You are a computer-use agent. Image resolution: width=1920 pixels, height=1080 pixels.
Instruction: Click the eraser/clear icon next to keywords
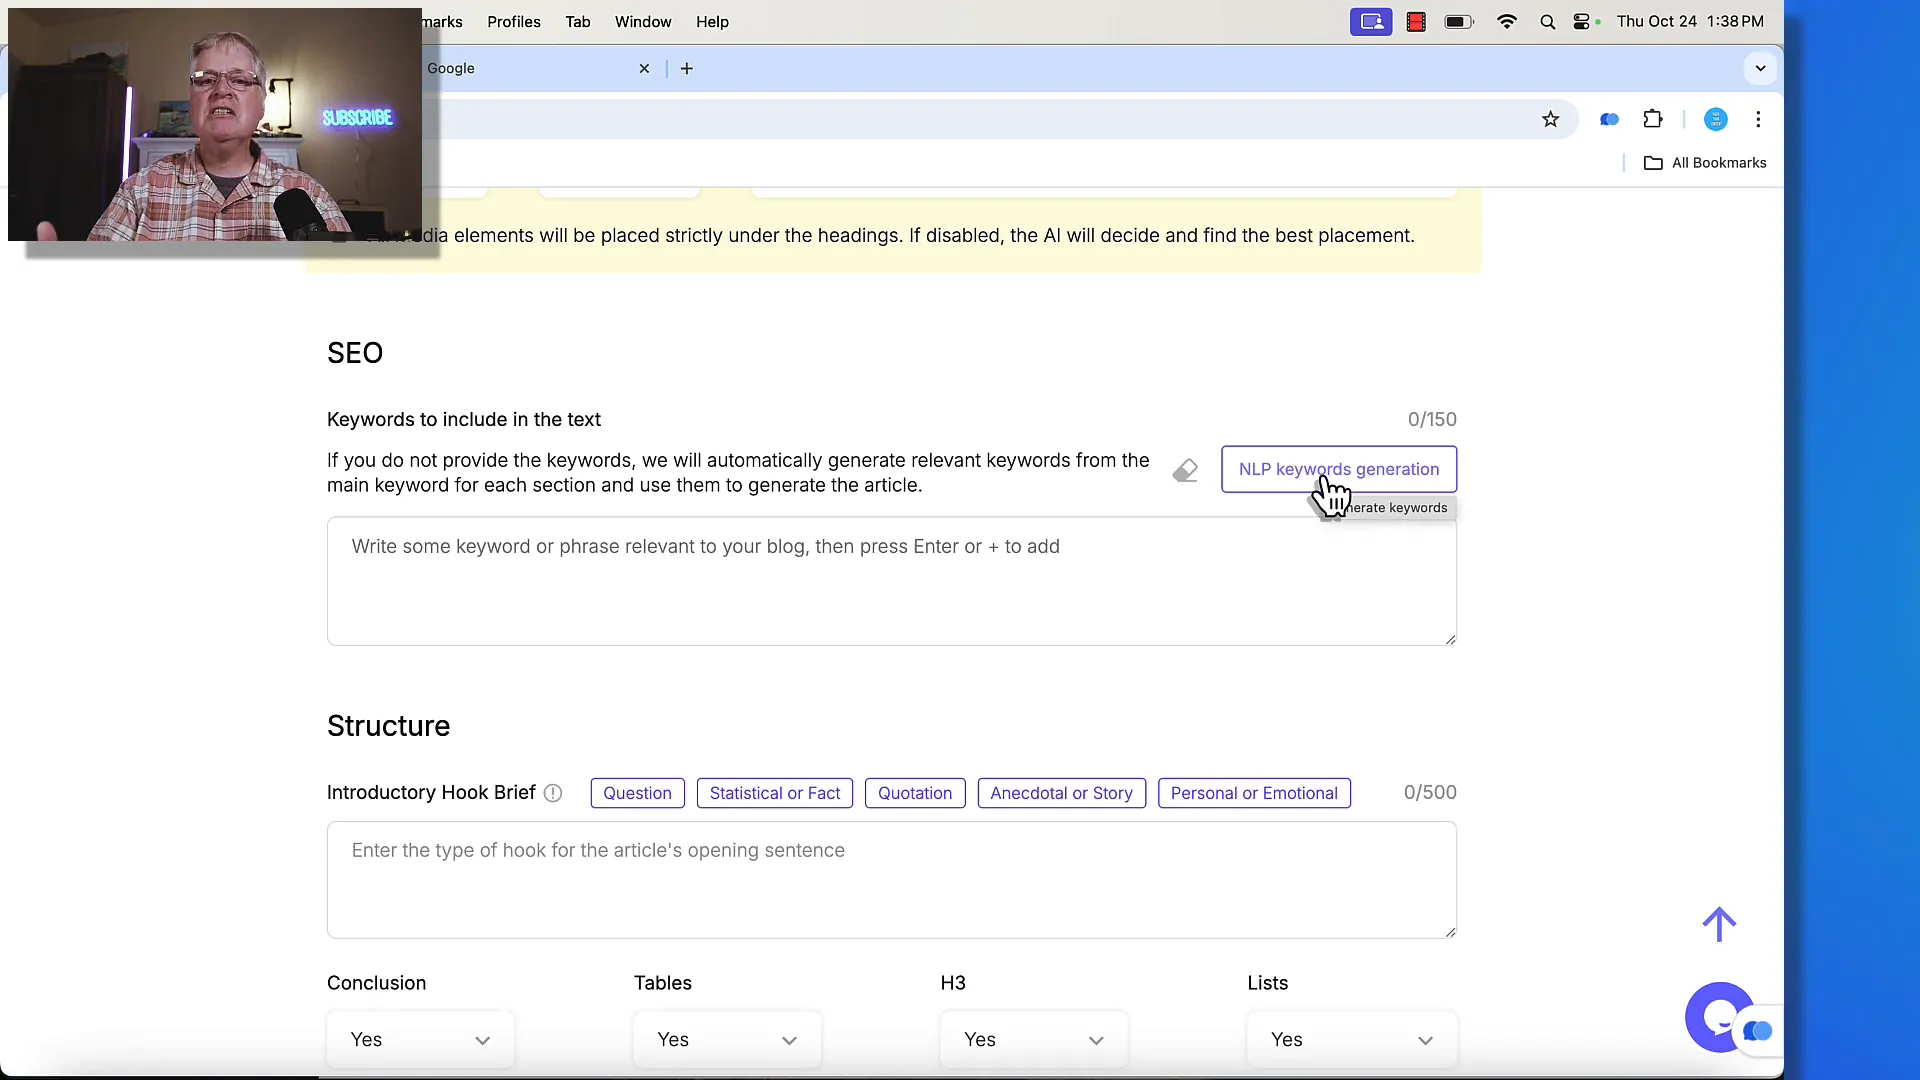(1184, 471)
